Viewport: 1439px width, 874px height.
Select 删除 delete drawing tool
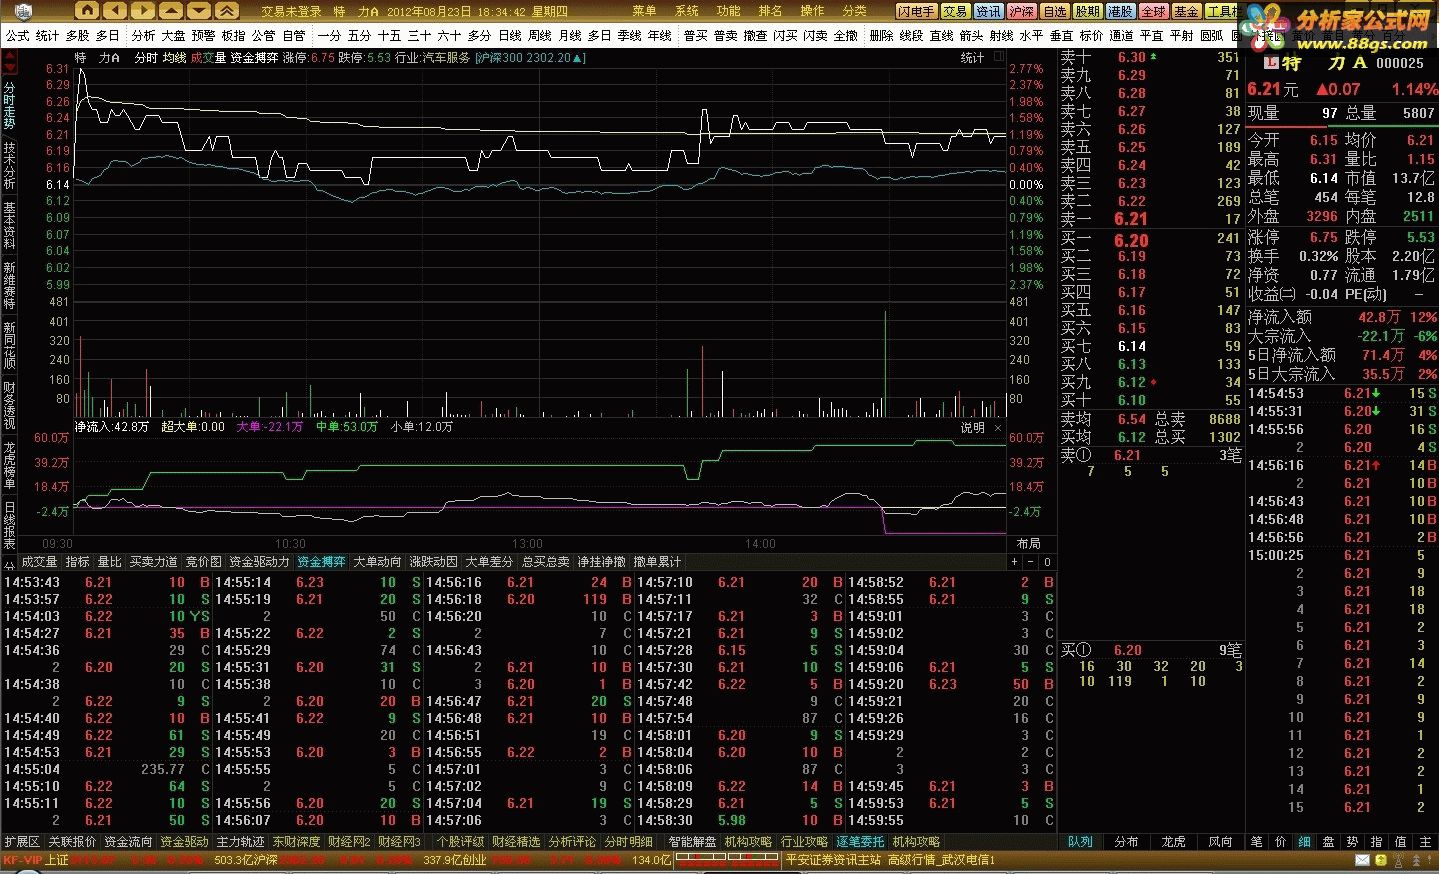tap(881, 35)
